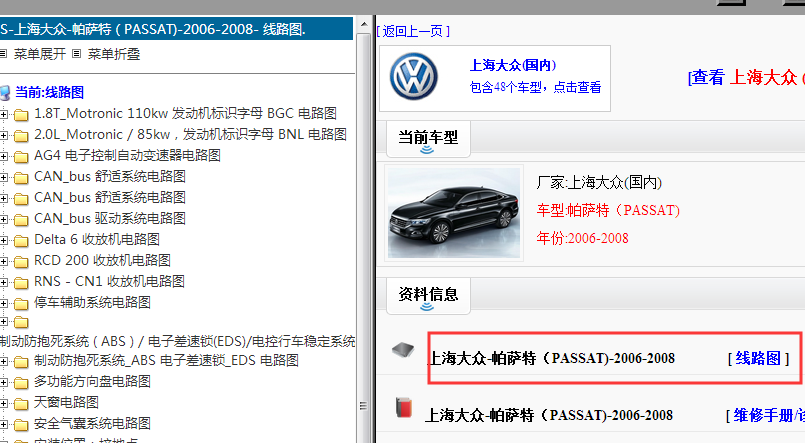
Task: Click folder icon for 多功能方向盘电路图
Action: coord(21,383)
